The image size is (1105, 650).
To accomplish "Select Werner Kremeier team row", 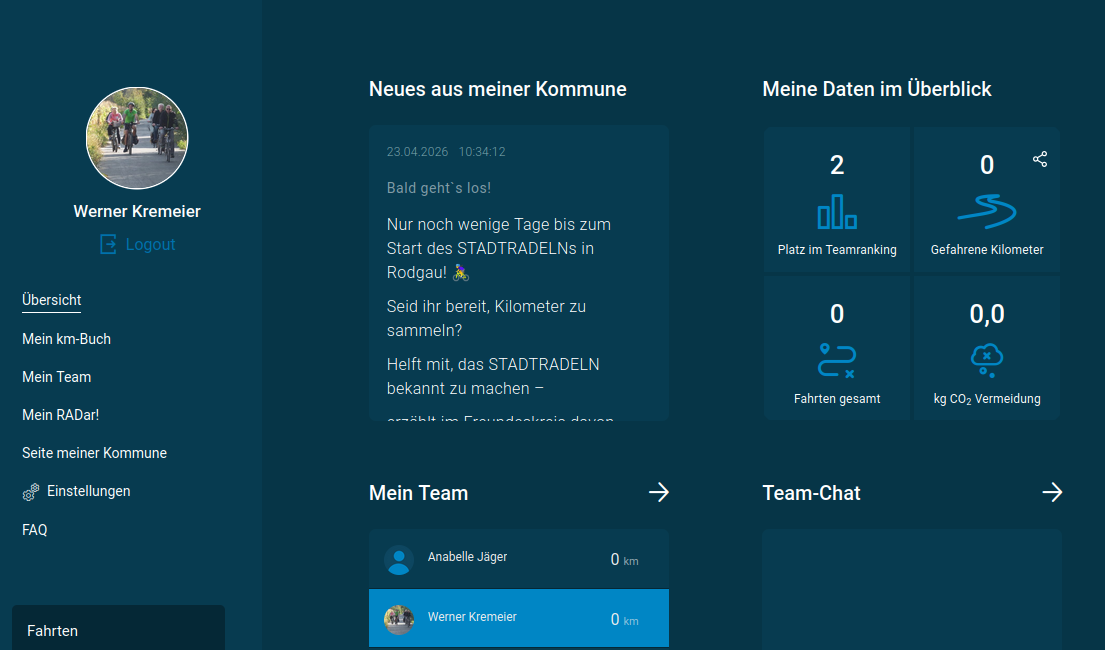I will click(x=518, y=618).
